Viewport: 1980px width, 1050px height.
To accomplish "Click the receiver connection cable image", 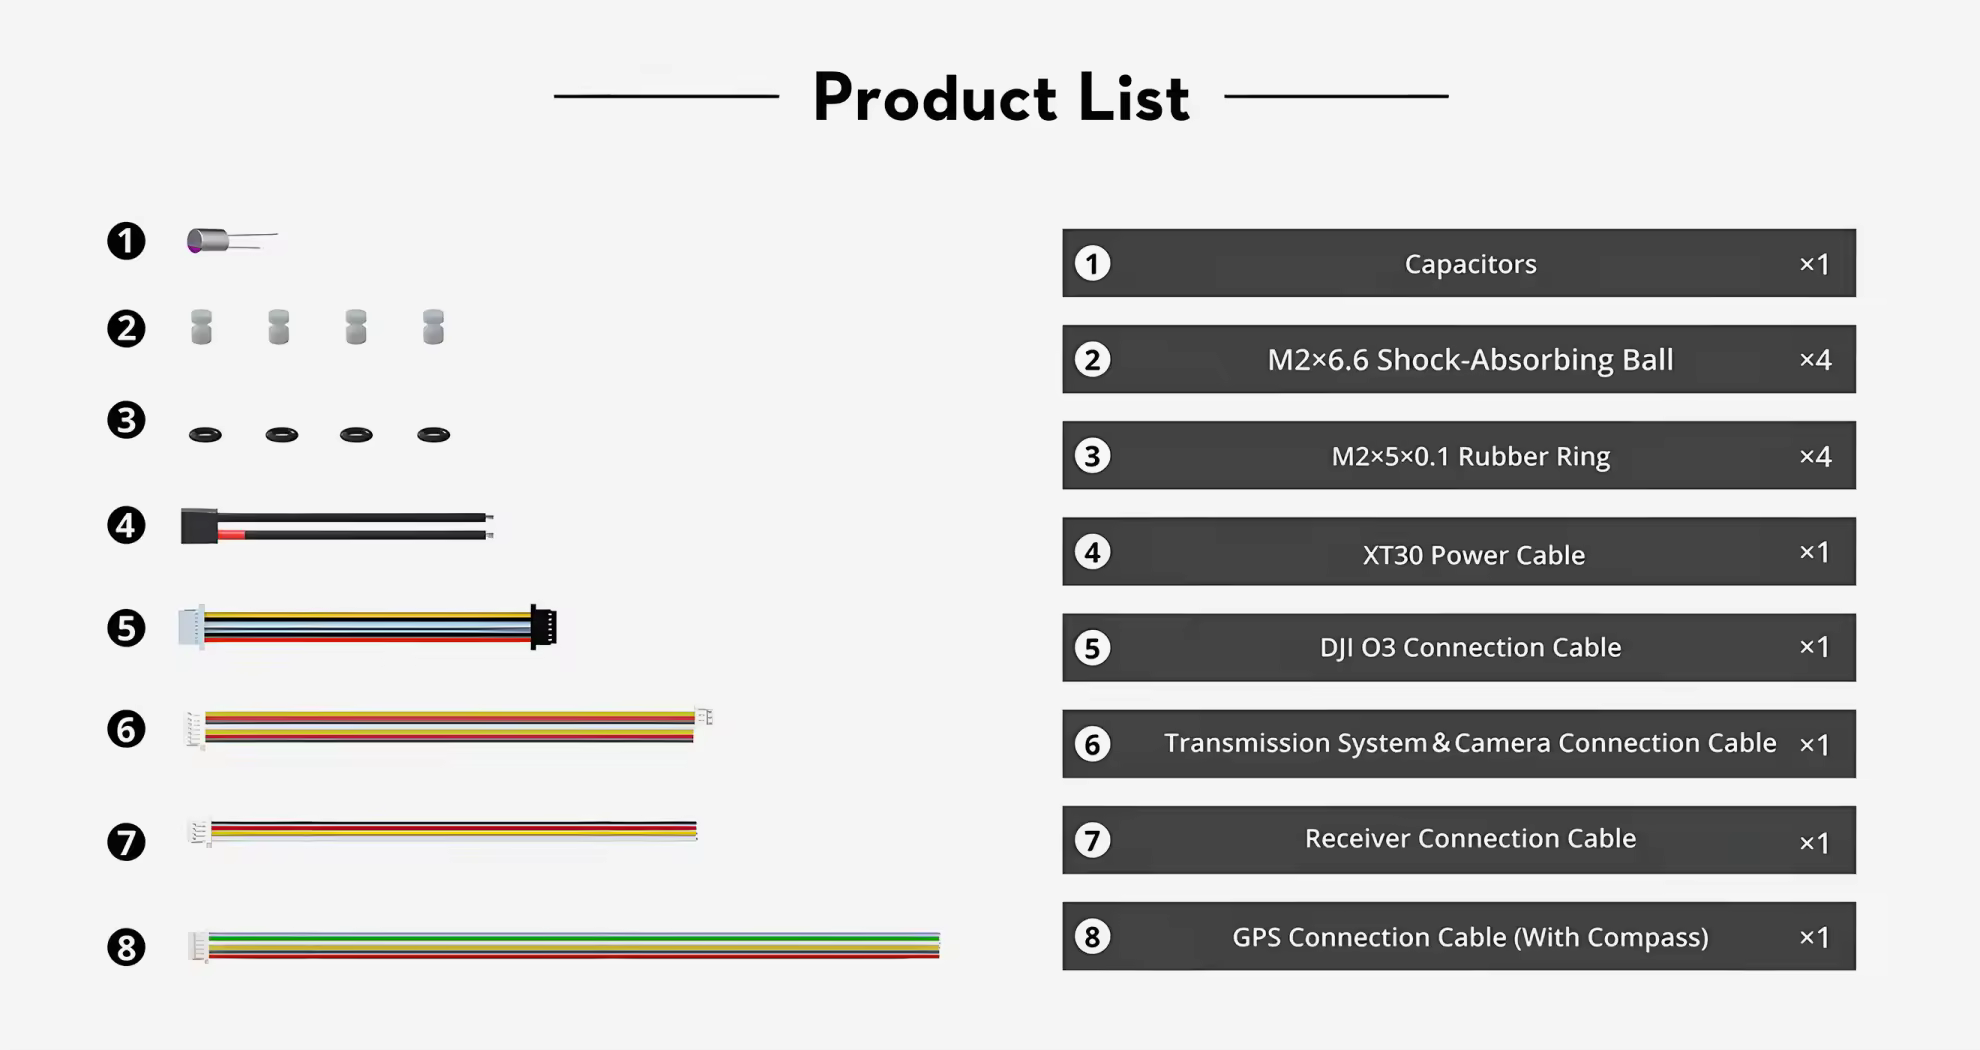I will tap(442, 832).
